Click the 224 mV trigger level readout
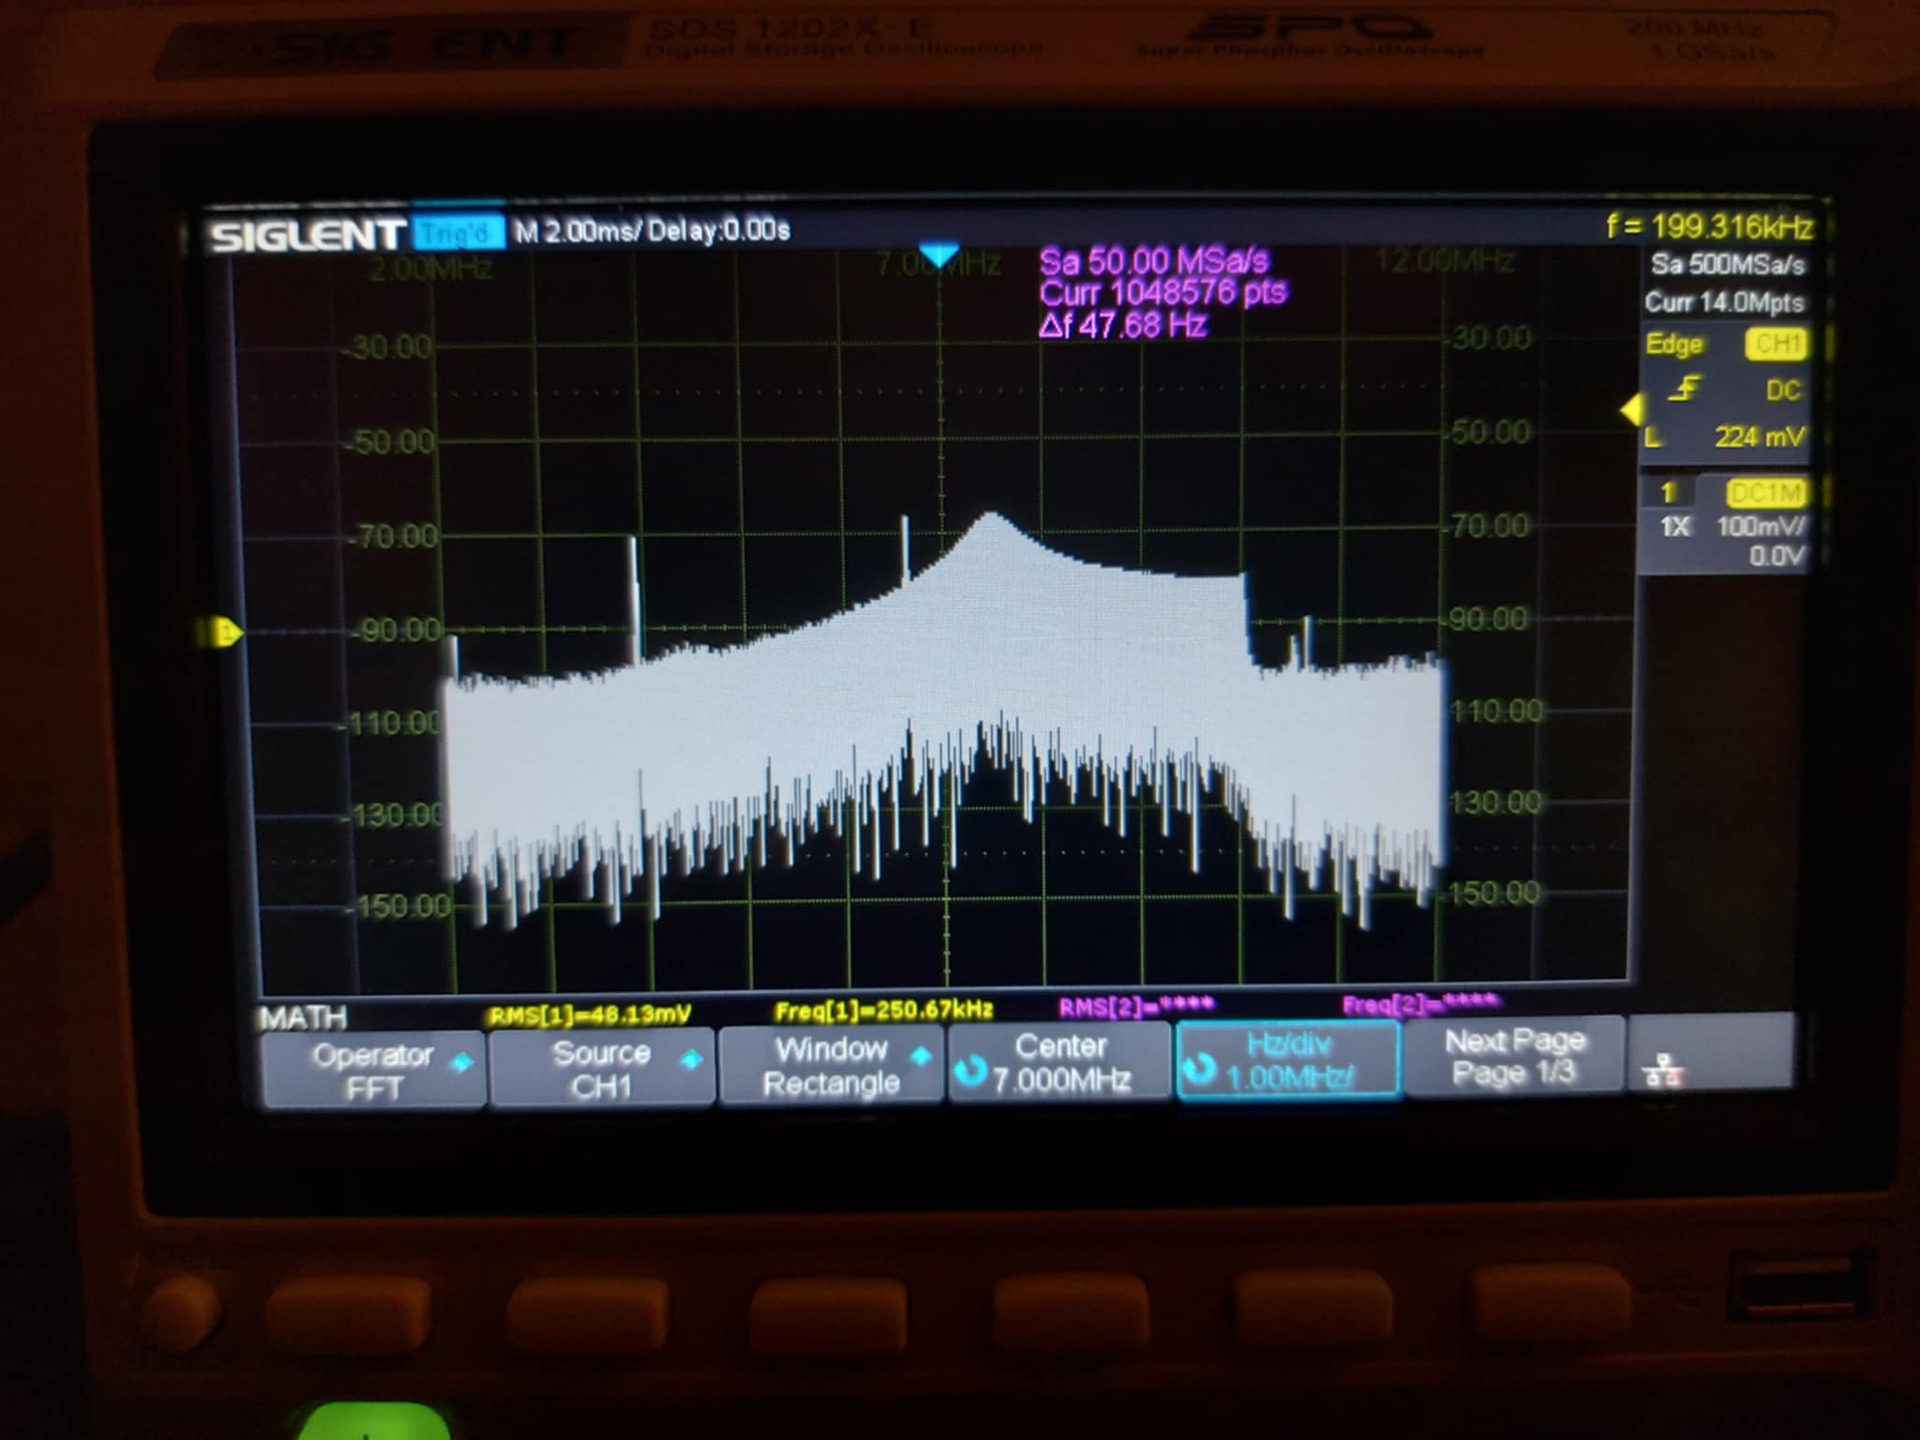This screenshot has width=1920, height=1440. (x=1759, y=437)
